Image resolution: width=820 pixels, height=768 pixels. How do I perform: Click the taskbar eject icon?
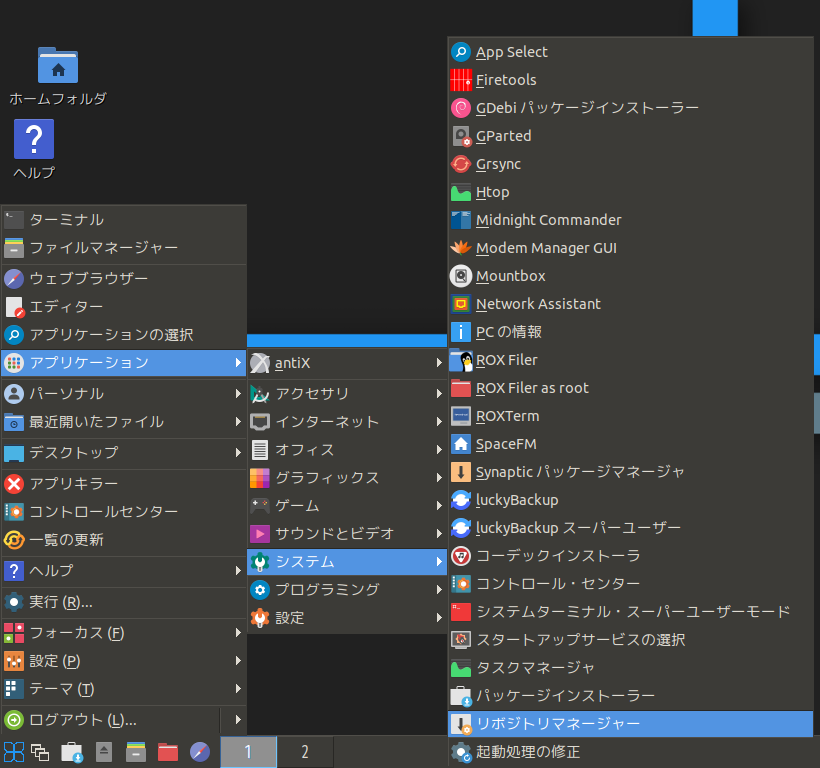(104, 752)
